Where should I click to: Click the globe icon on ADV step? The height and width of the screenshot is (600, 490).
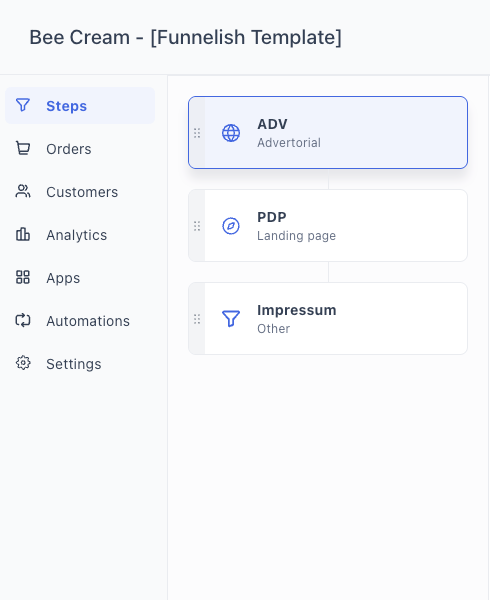click(x=231, y=133)
